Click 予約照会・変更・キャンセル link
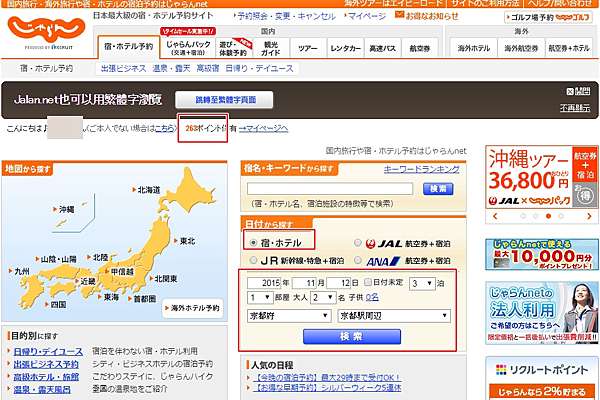 pos(286,16)
